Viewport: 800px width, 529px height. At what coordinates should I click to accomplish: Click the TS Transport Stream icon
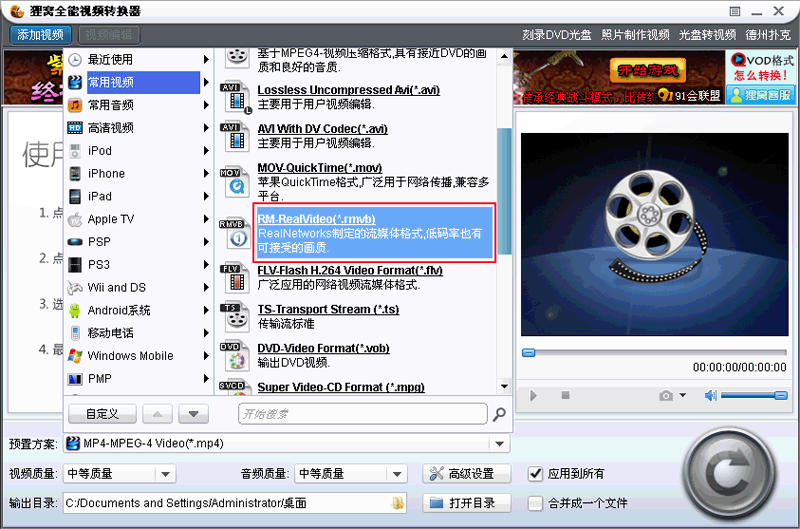point(235,317)
